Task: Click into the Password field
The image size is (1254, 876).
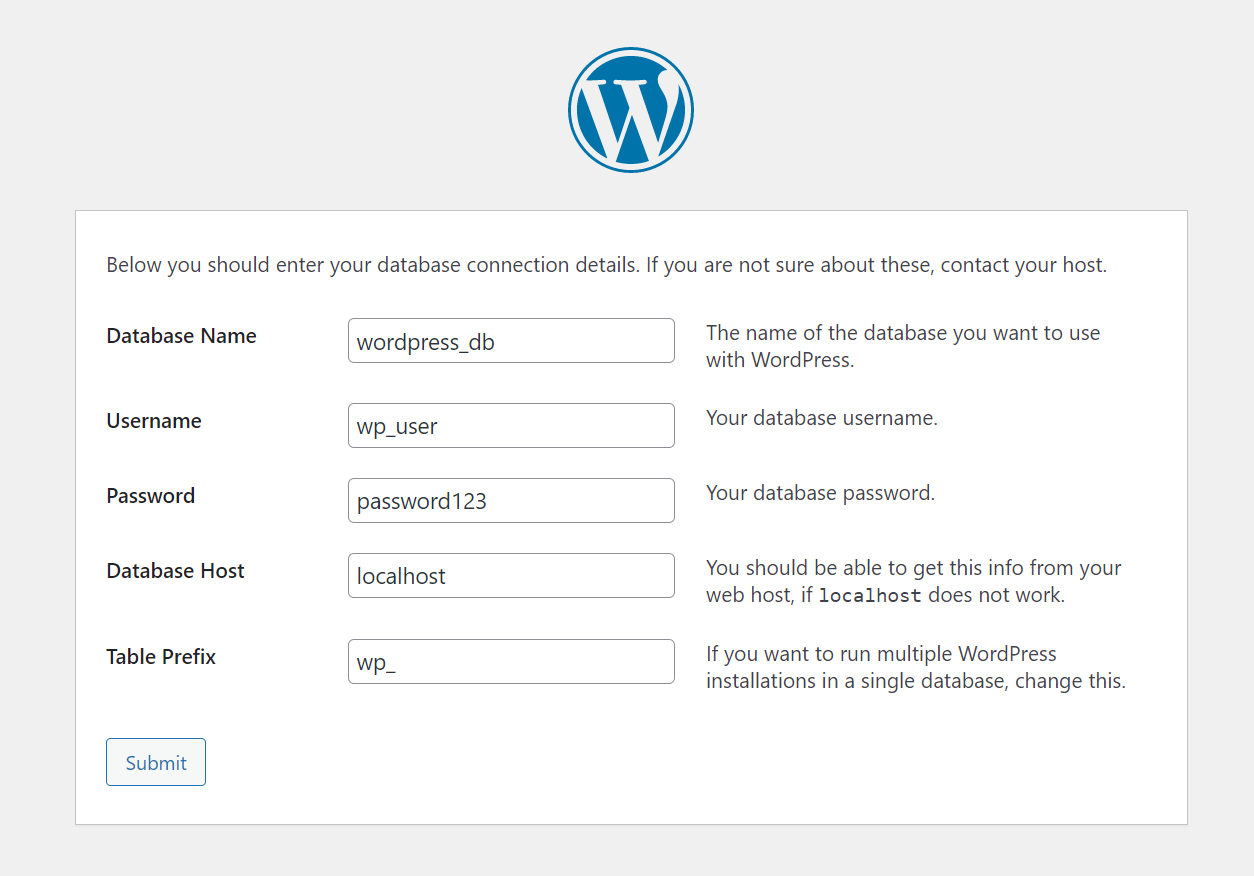Action: [511, 501]
